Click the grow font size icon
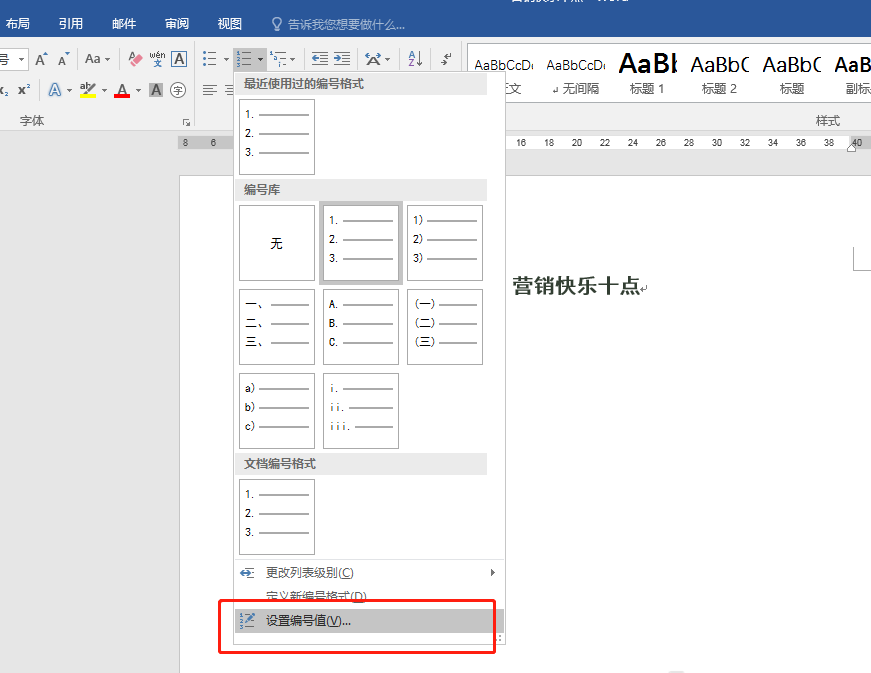The image size is (871, 673). [41, 59]
